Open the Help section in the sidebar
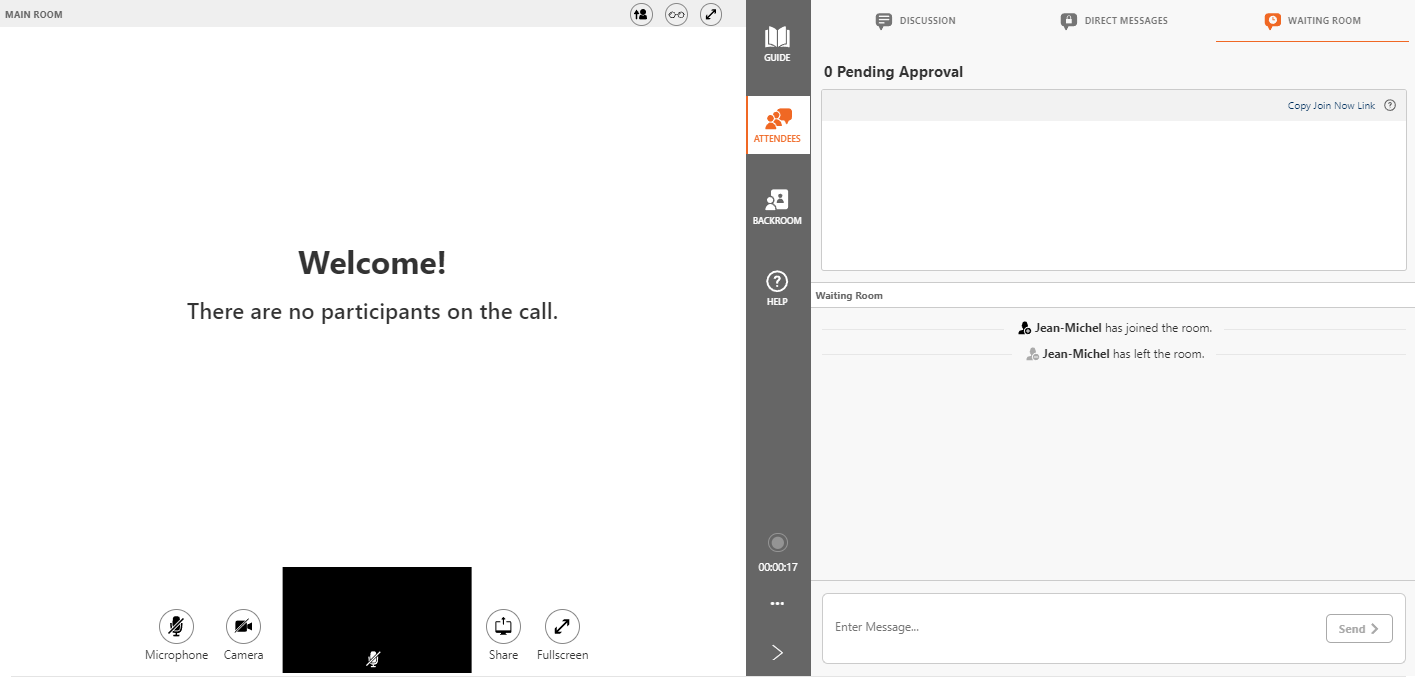 pyautogui.click(x=778, y=288)
